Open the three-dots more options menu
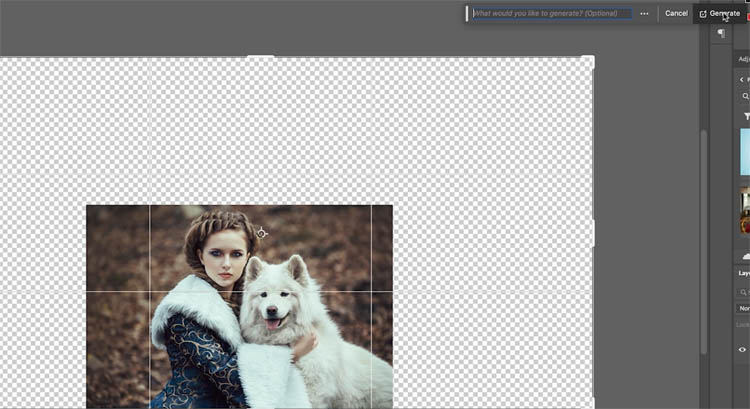The image size is (750, 409). coord(644,13)
